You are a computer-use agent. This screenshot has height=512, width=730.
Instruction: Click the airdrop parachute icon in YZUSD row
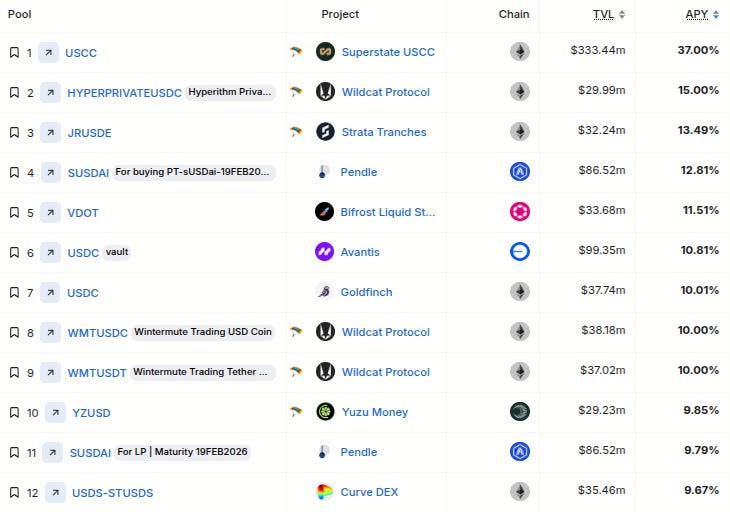(x=296, y=411)
